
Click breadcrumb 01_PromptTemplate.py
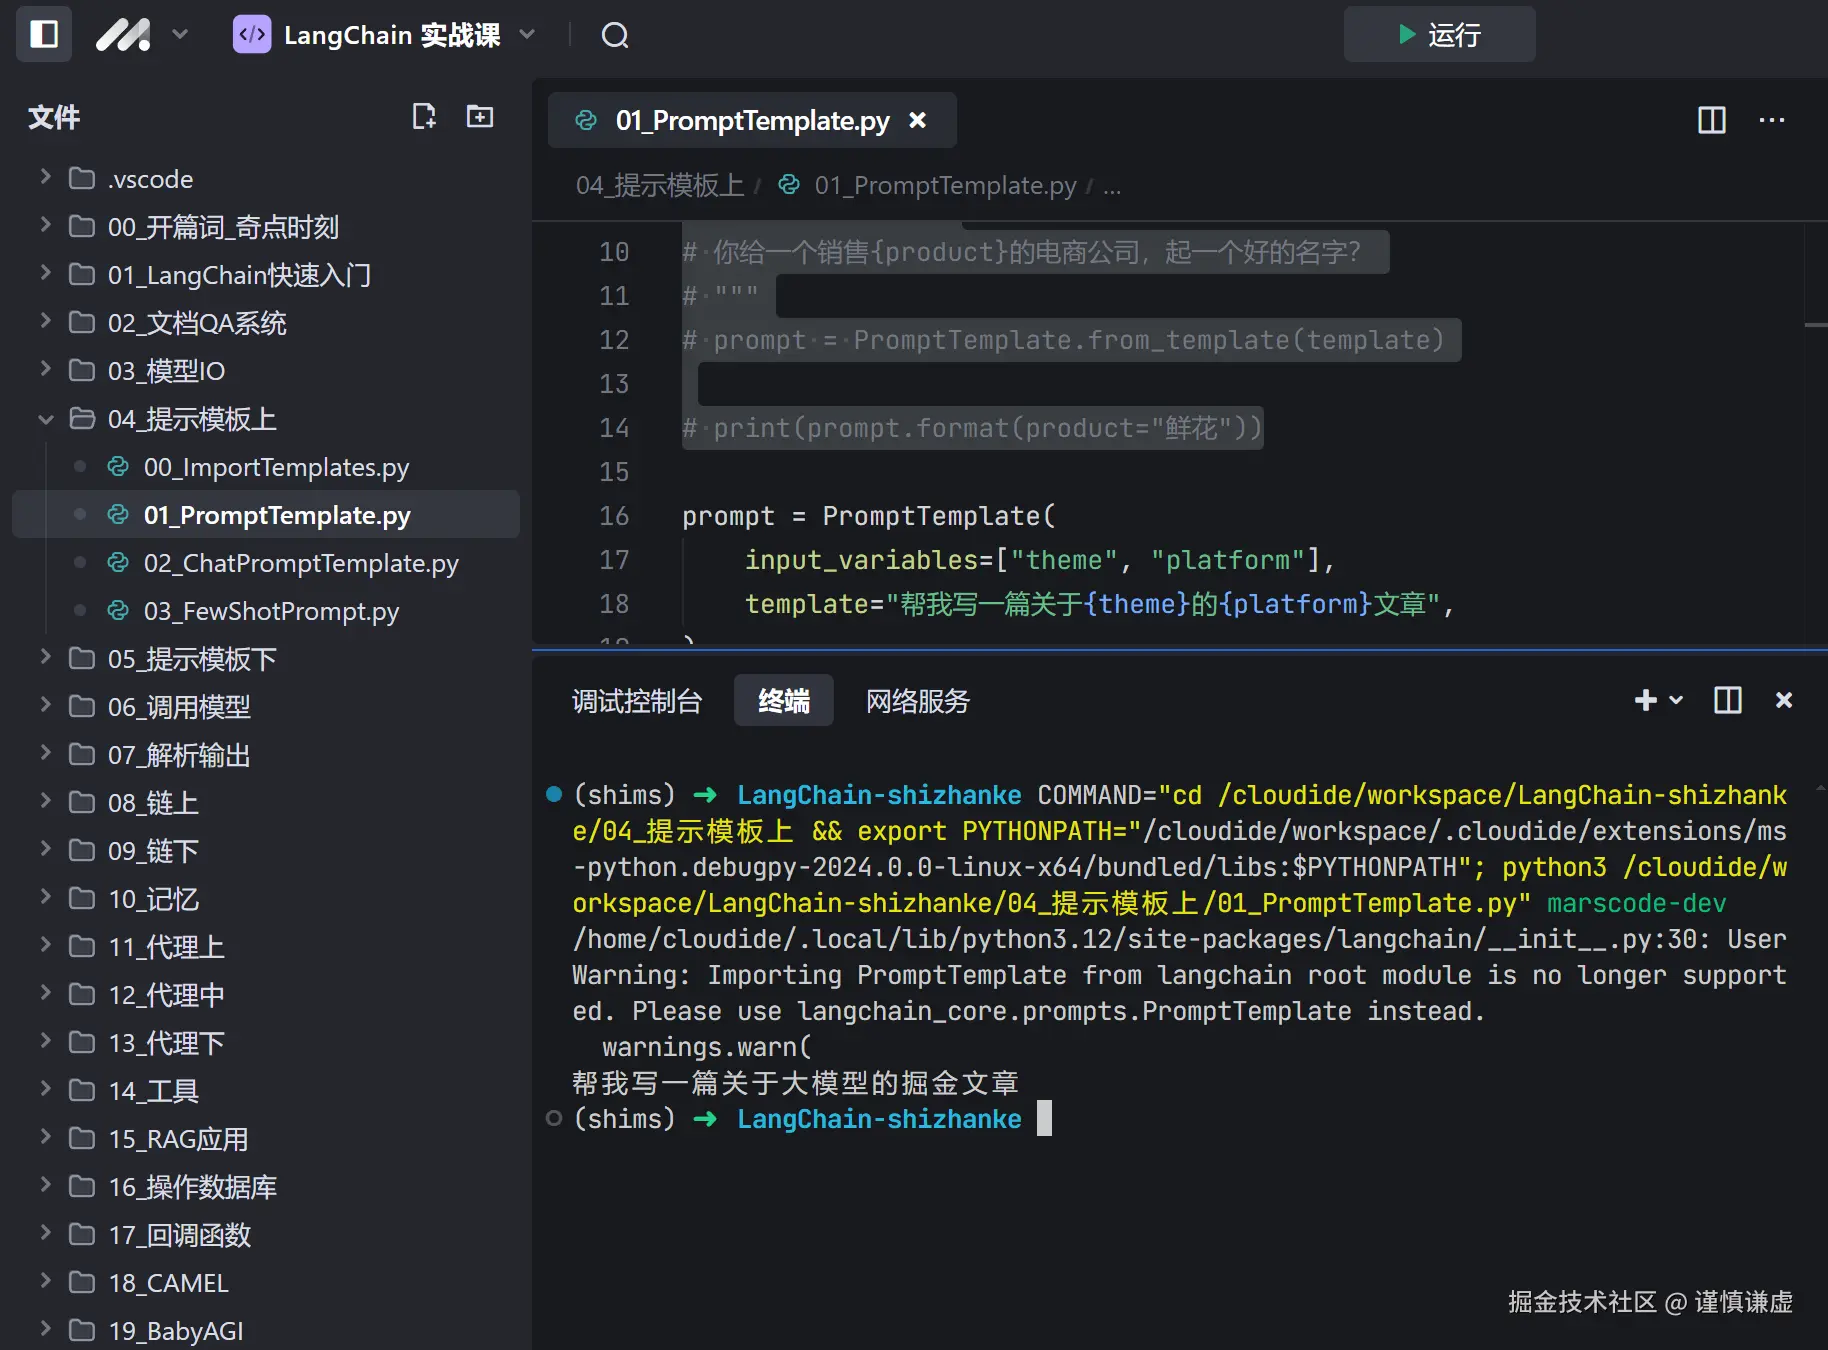click(945, 185)
